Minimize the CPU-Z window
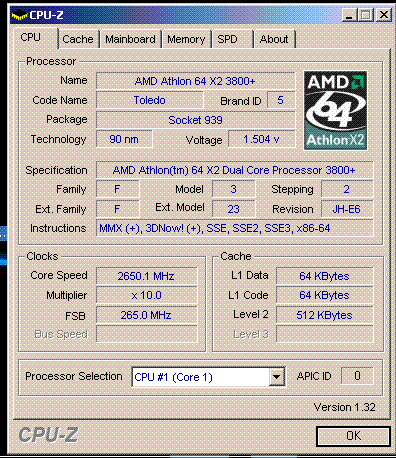The width and height of the screenshot is (396, 458). (x=349, y=15)
